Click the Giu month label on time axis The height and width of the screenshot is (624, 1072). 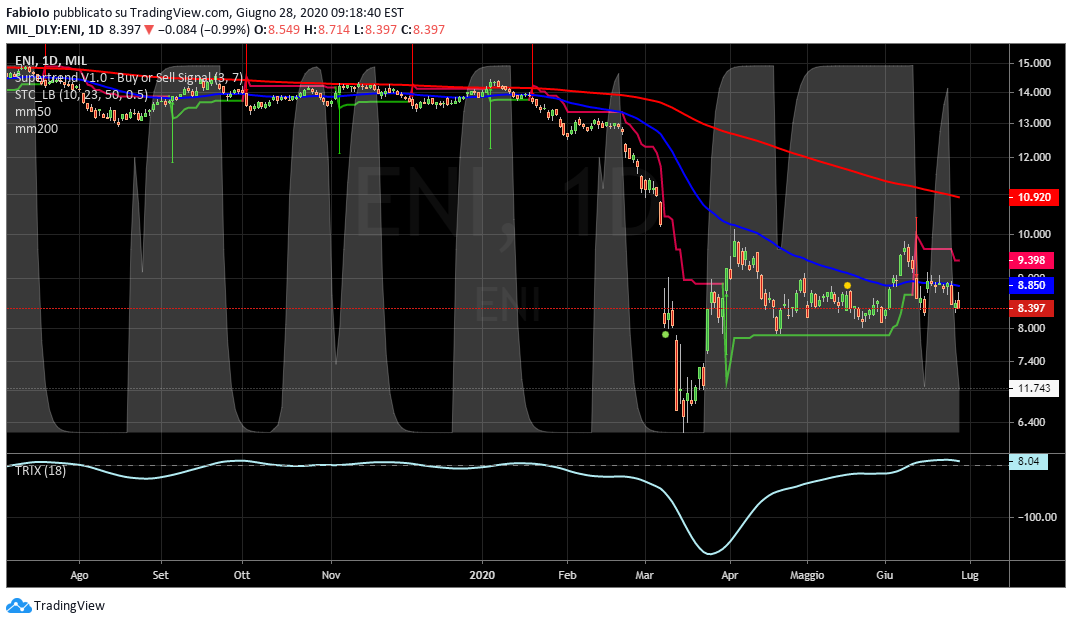[x=885, y=575]
